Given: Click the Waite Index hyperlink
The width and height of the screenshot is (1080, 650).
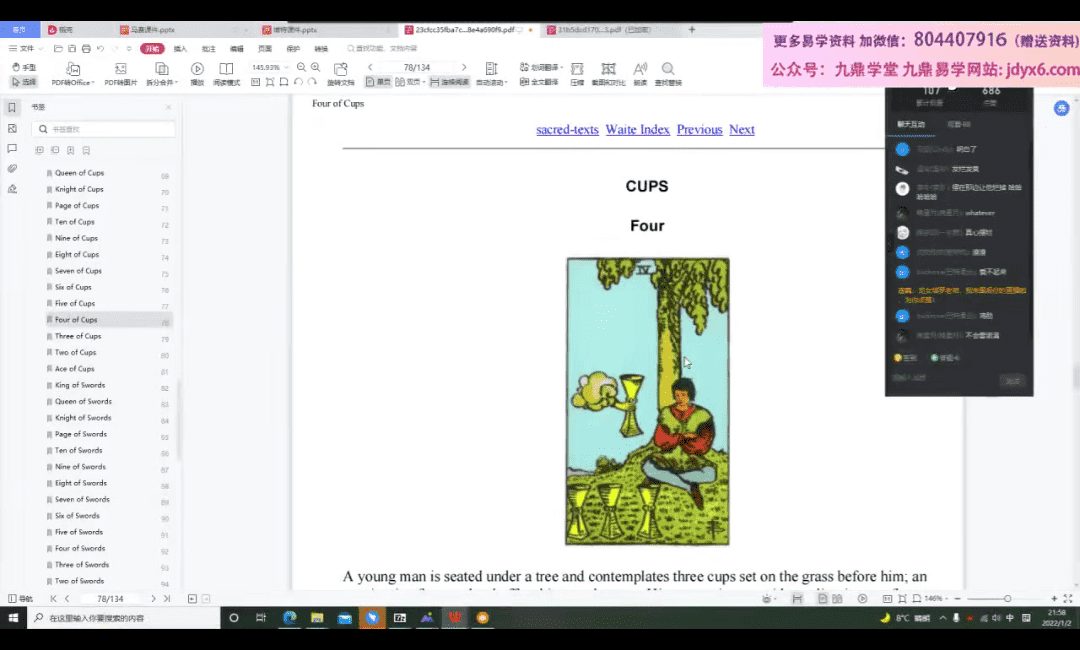Looking at the screenshot, I should 637,129.
